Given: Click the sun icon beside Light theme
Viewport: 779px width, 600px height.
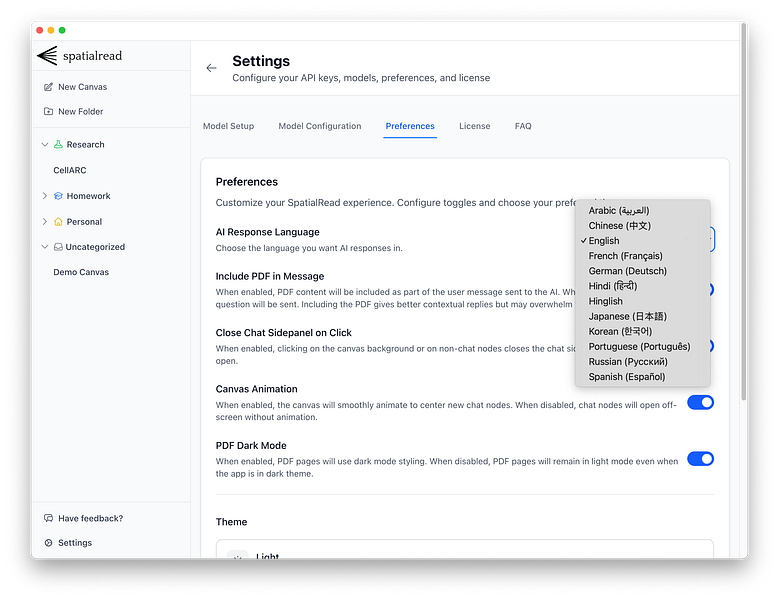Looking at the screenshot, I should pyautogui.click(x=237, y=555).
